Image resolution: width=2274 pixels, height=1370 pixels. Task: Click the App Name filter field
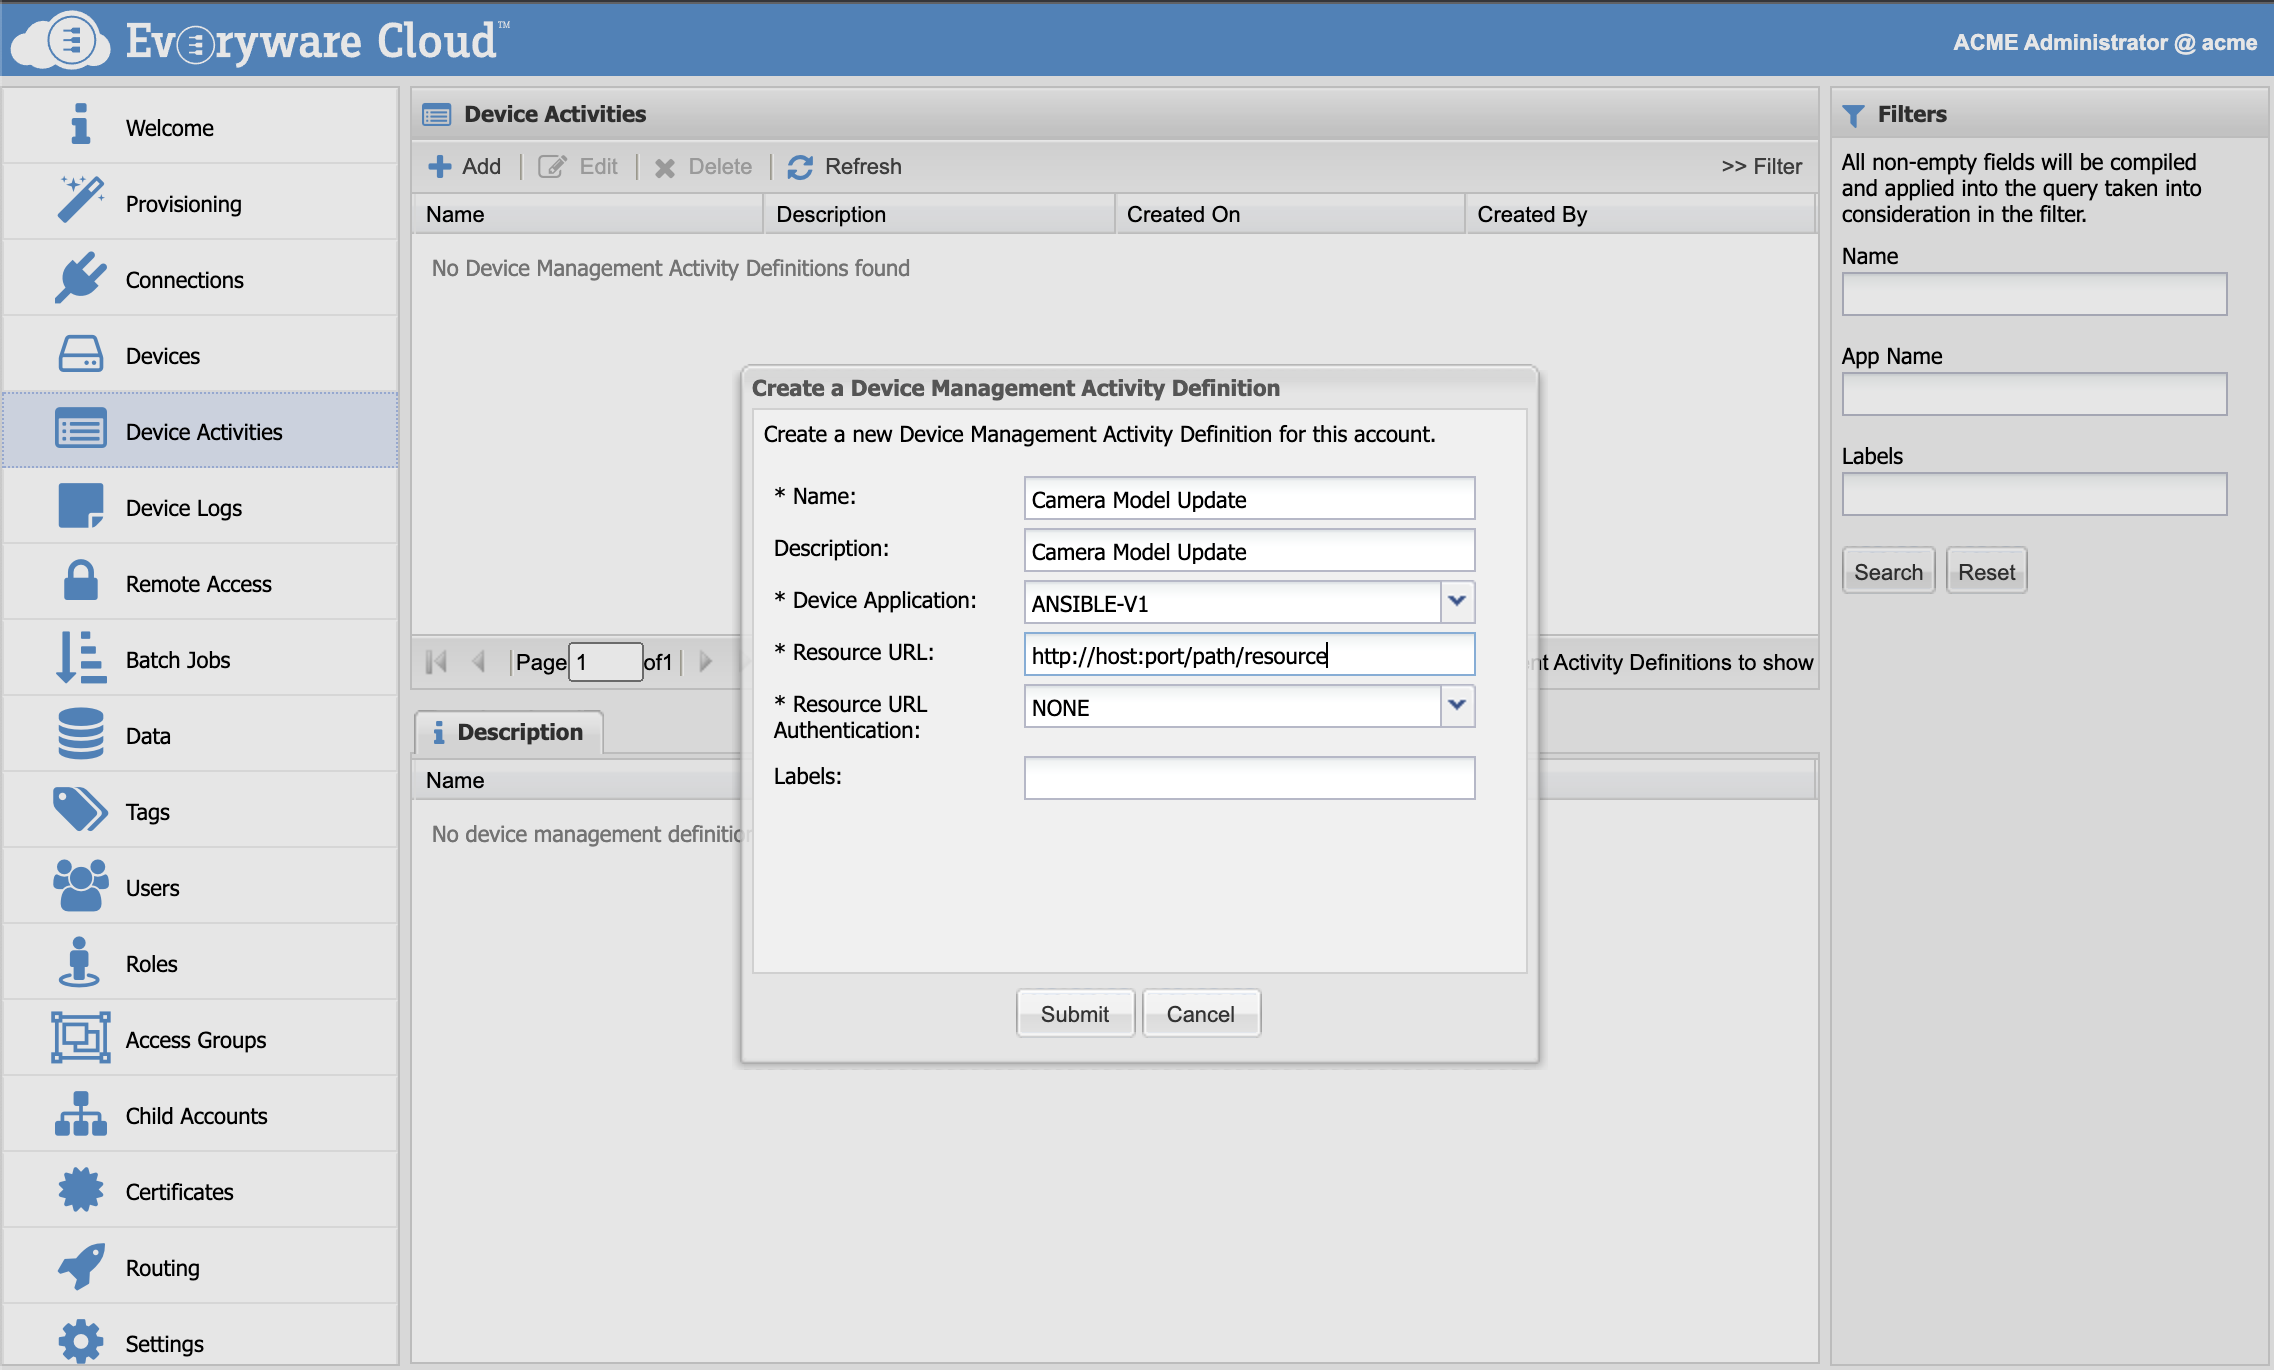point(2033,394)
